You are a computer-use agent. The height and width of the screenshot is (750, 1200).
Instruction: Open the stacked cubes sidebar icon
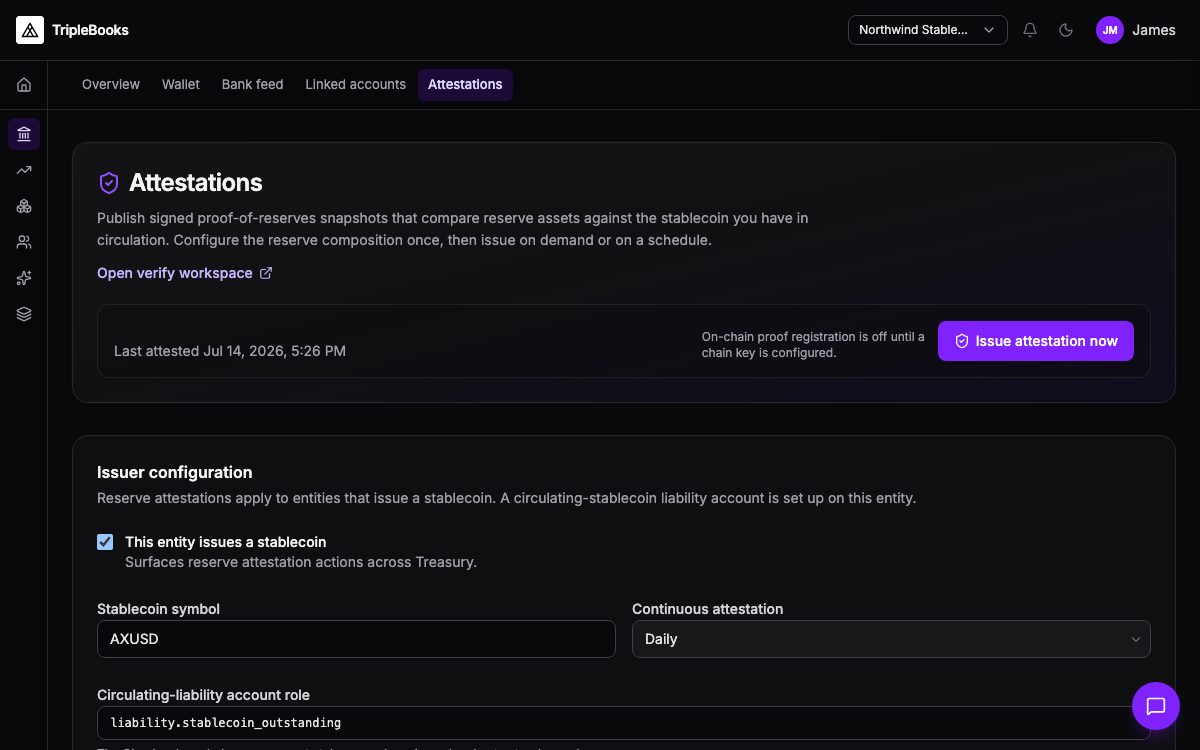[x=24, y=206]
